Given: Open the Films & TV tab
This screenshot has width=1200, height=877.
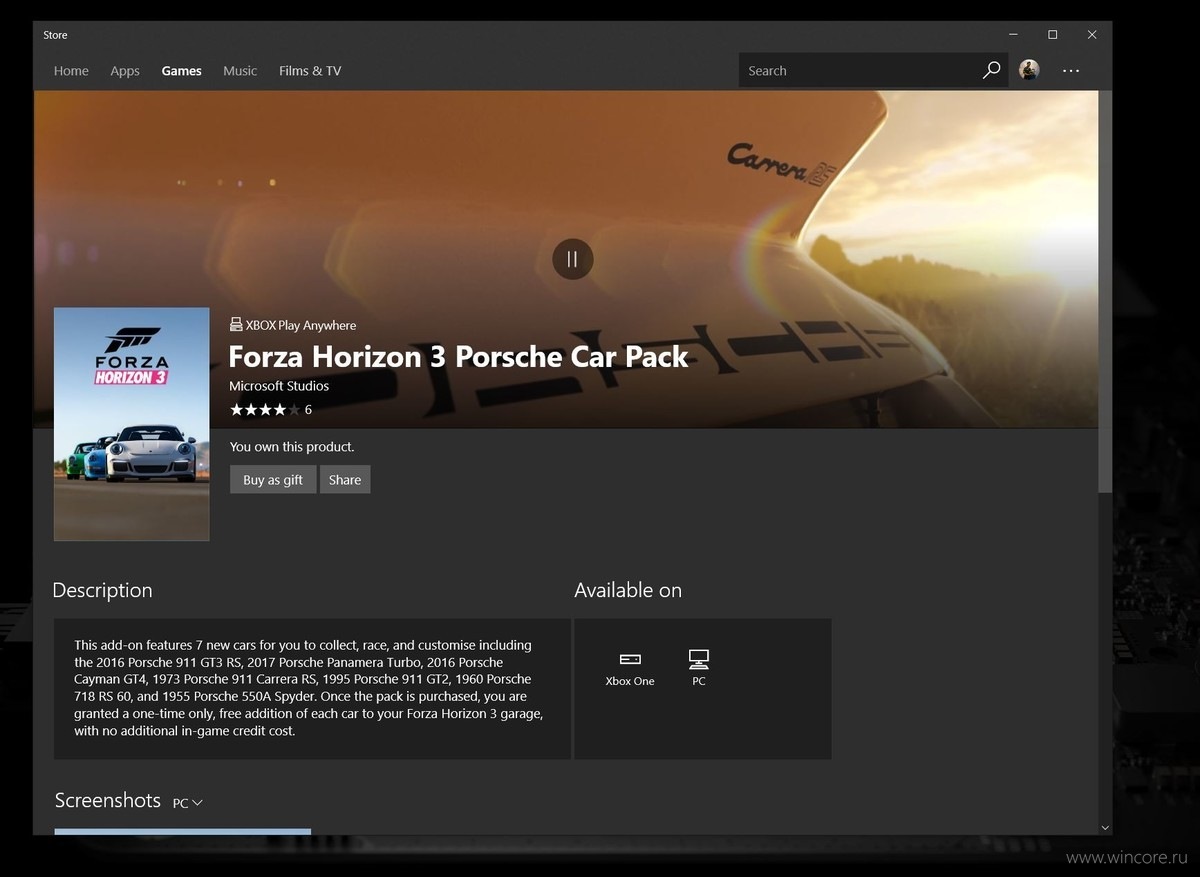Looking at the screenshot, I should coord(310,71).
